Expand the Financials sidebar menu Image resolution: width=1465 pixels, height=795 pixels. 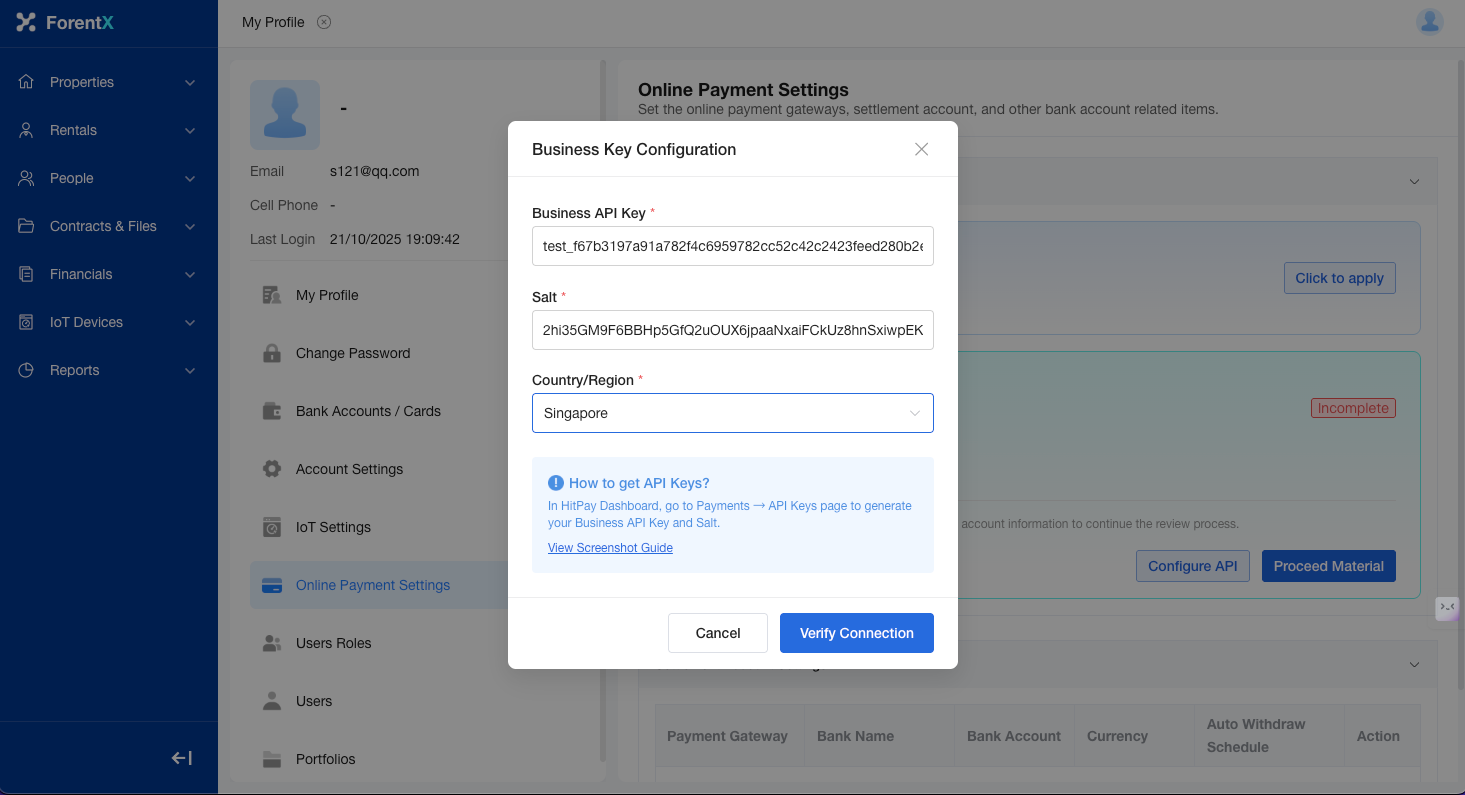108,274
